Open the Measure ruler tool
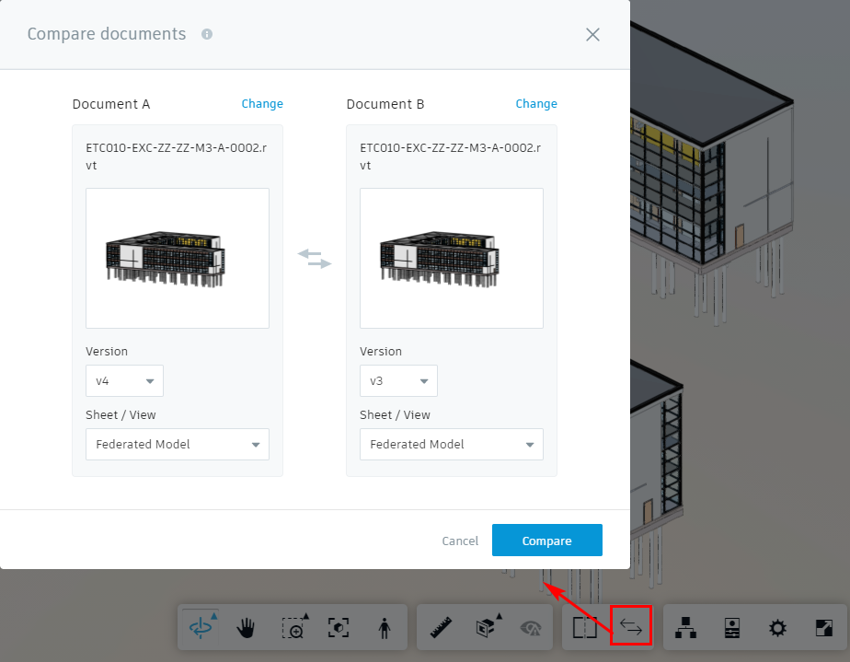The width and height of the screenshot is (850, 662). pos(441,628)
